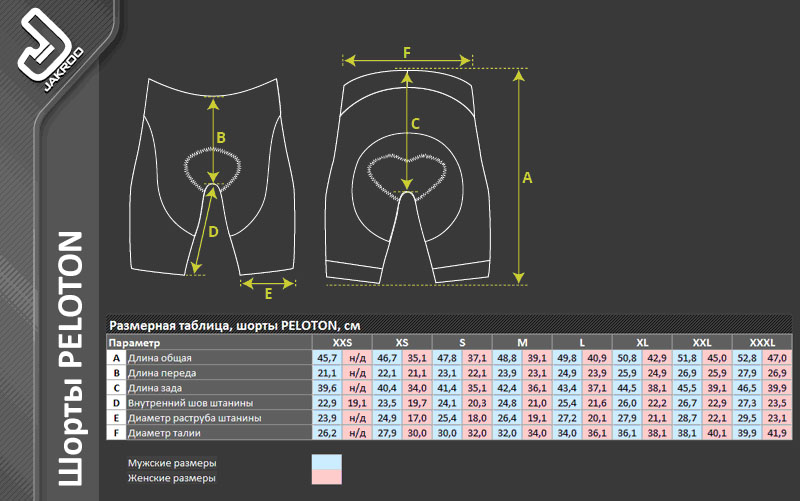Click cell 41,4 in row C for S
800x501 pixels.
click(x=447, y=388)
